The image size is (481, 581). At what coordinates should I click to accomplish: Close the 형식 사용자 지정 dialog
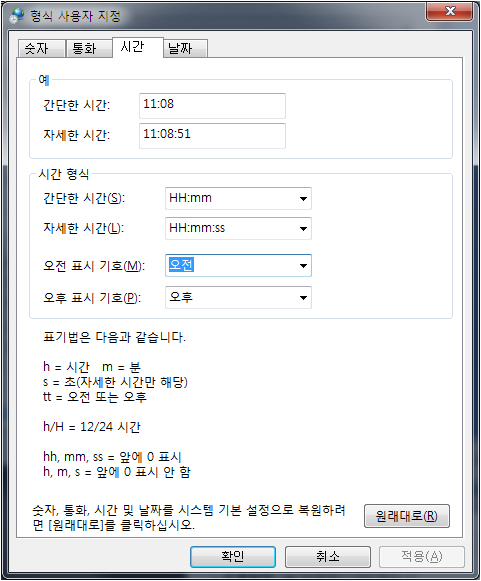tap(450, 11)
